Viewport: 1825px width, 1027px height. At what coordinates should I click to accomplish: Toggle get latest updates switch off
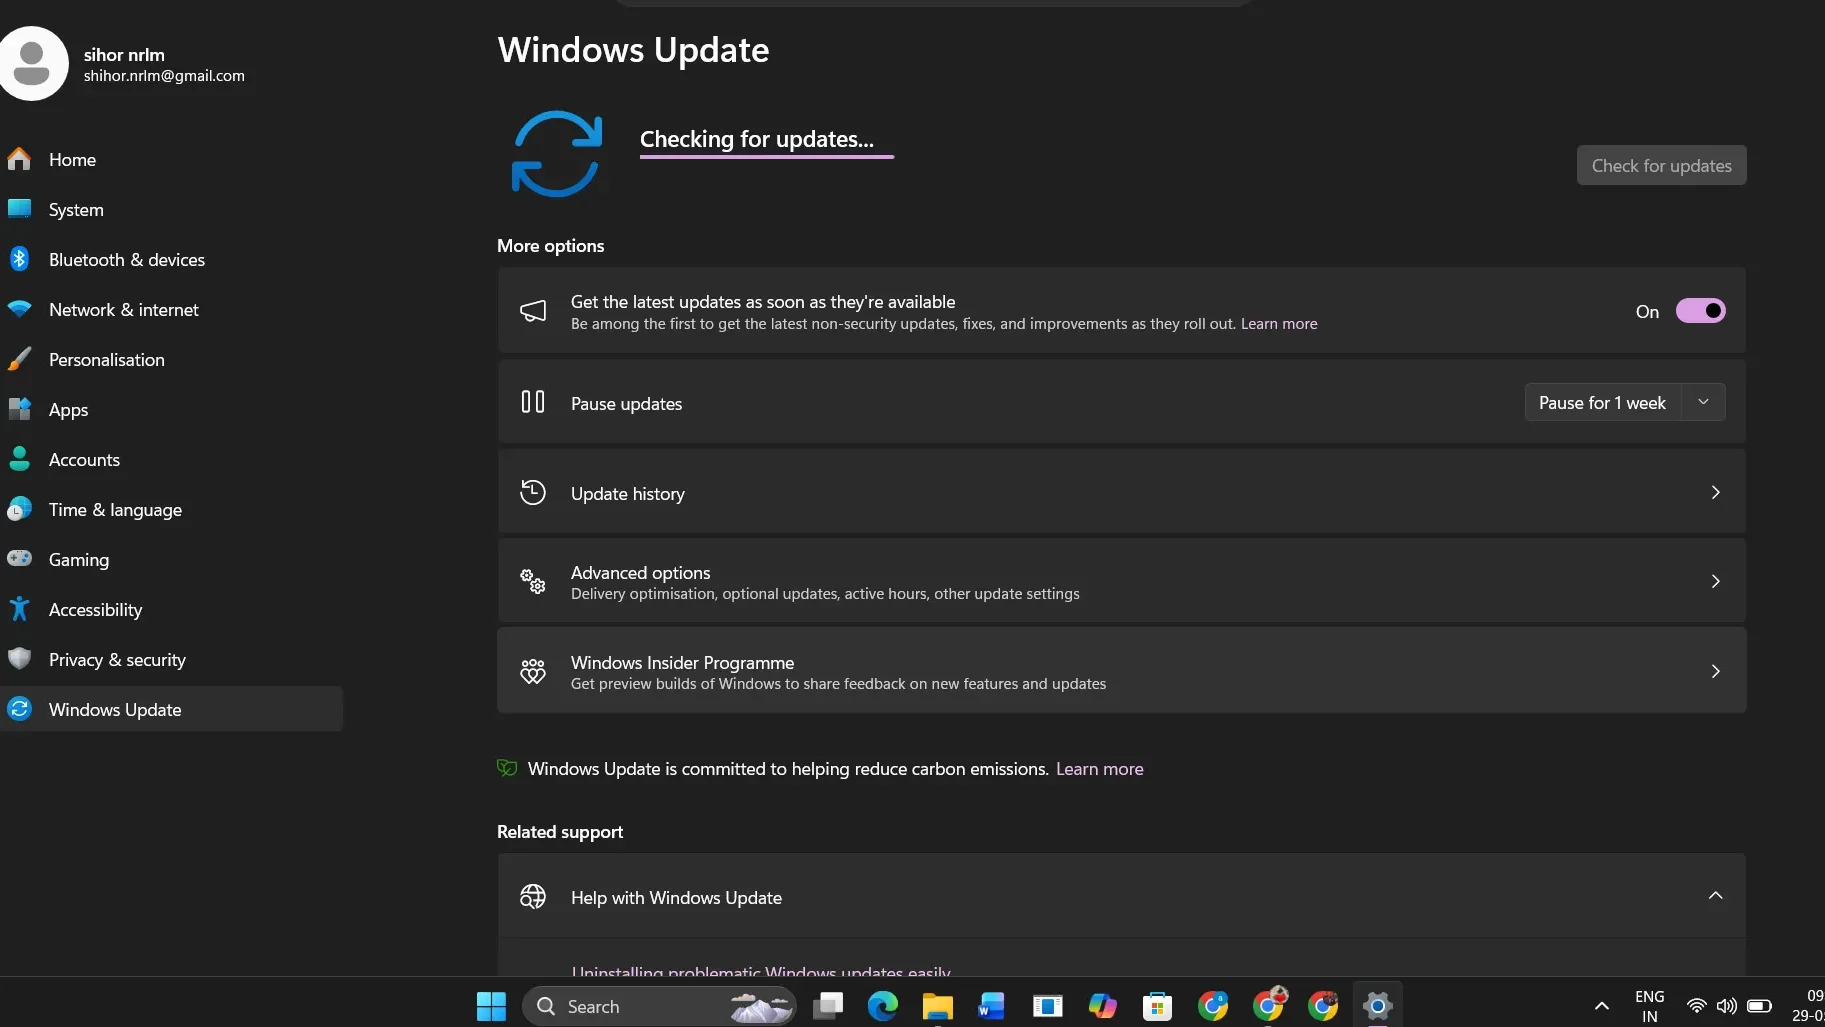(x=1700, y=311)
